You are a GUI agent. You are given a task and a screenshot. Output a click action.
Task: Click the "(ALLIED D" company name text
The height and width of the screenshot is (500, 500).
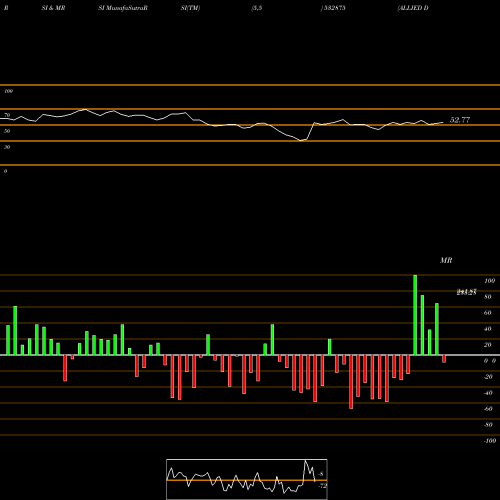click(x=413, y=8)
